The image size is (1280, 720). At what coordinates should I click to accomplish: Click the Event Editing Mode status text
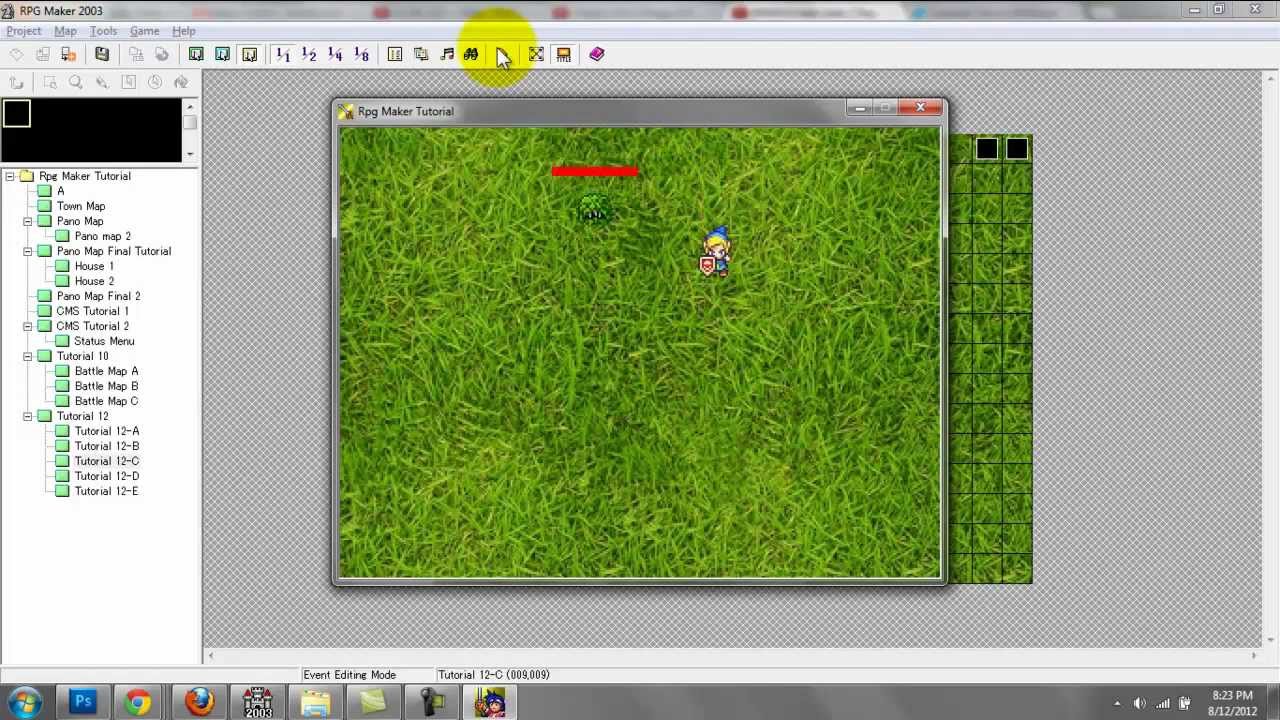point(350,675)
